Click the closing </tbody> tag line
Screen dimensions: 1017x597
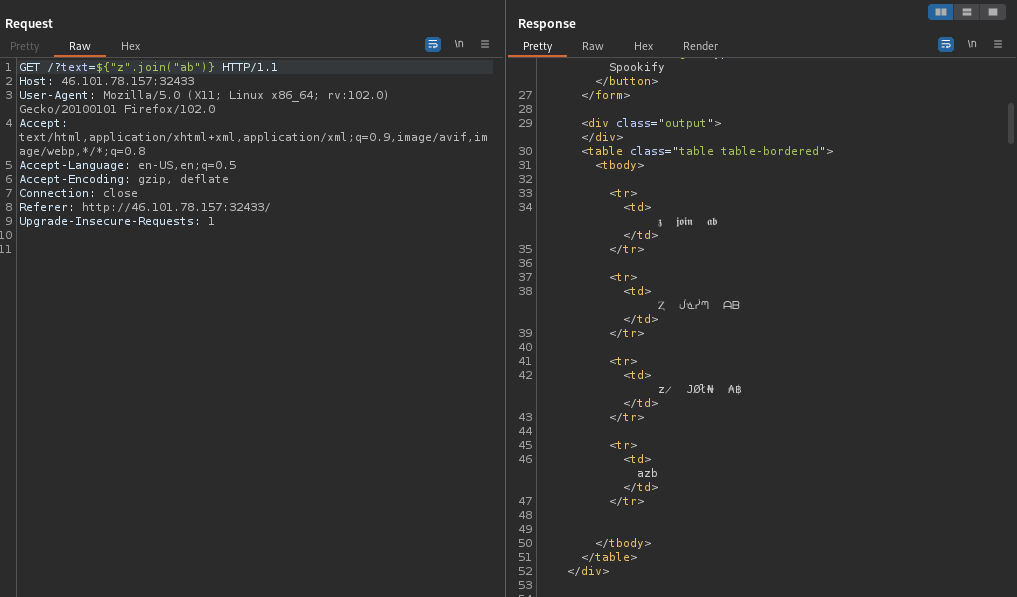coord(623,543)
